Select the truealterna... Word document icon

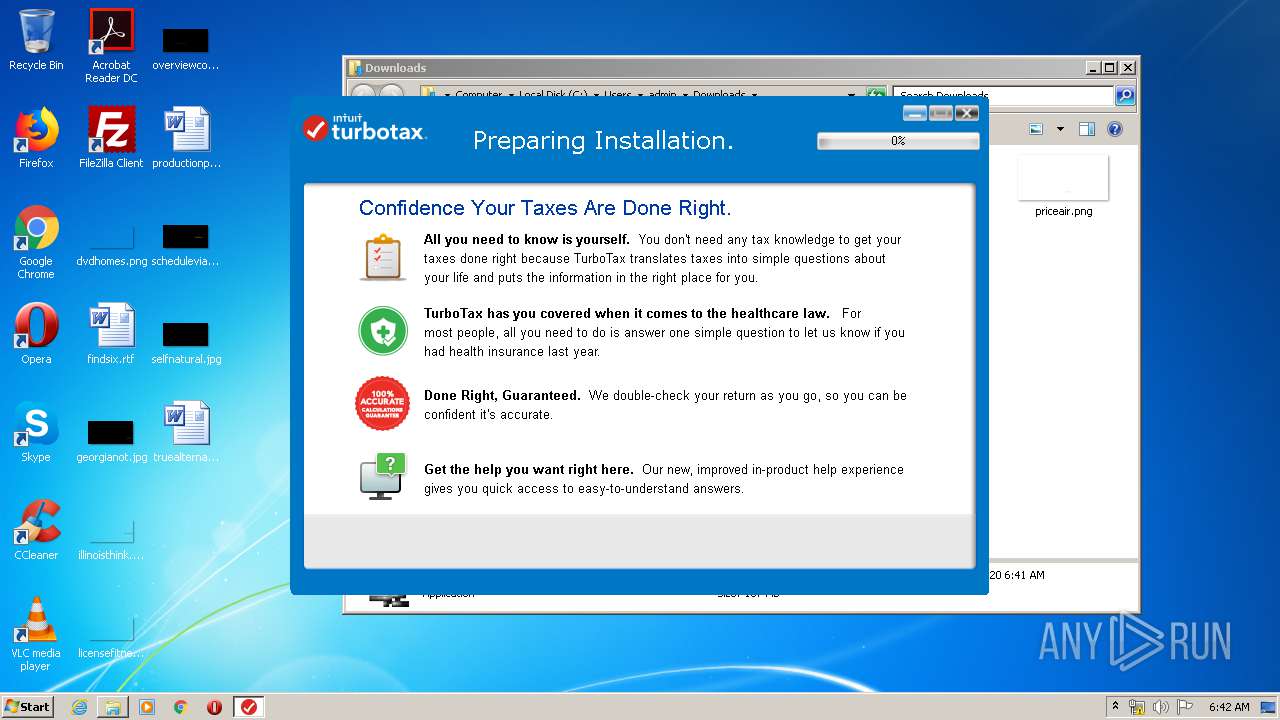[186, 432]
